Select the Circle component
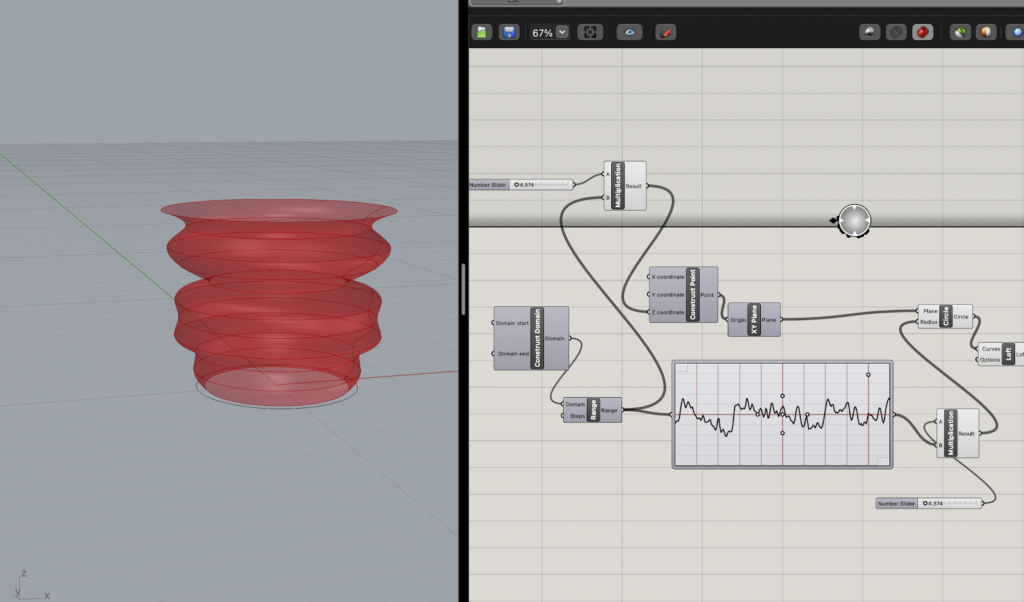The image size is (1024, 602). tap(945, 317)
